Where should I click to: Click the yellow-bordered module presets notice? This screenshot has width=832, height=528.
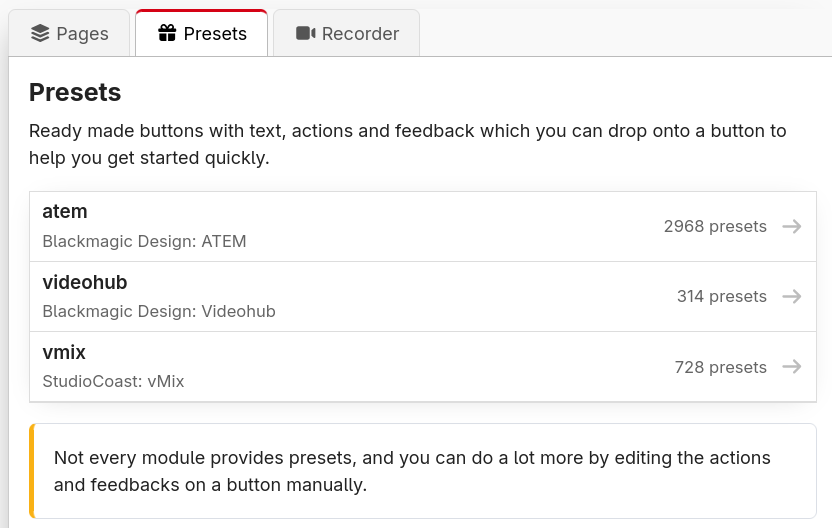[423, 471]
